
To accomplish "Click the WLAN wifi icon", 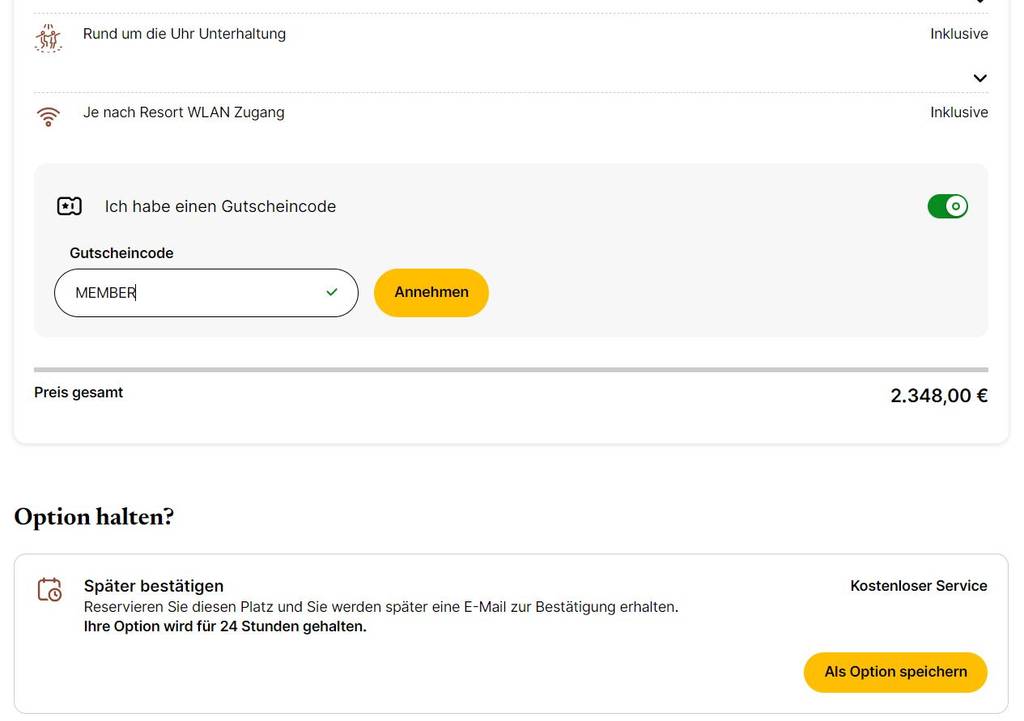I will [48, 116].
